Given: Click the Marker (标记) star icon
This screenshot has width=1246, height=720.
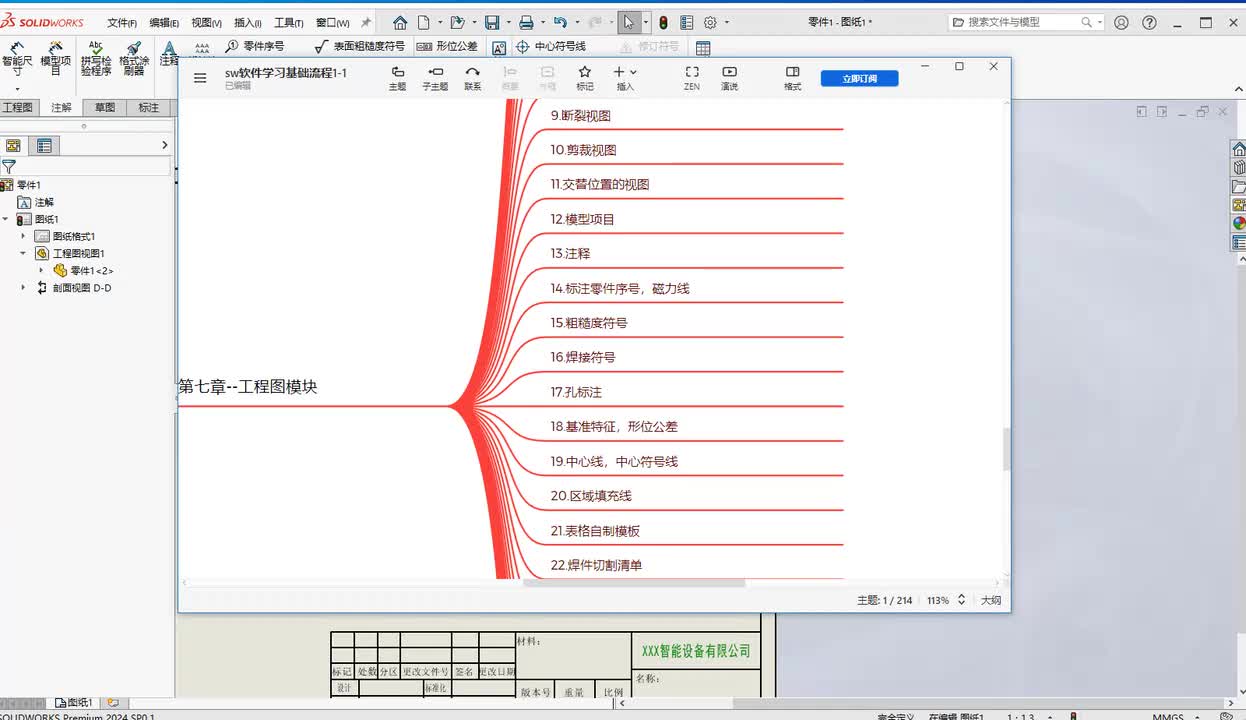Looking at the screenshot, I should coord(585,78).
